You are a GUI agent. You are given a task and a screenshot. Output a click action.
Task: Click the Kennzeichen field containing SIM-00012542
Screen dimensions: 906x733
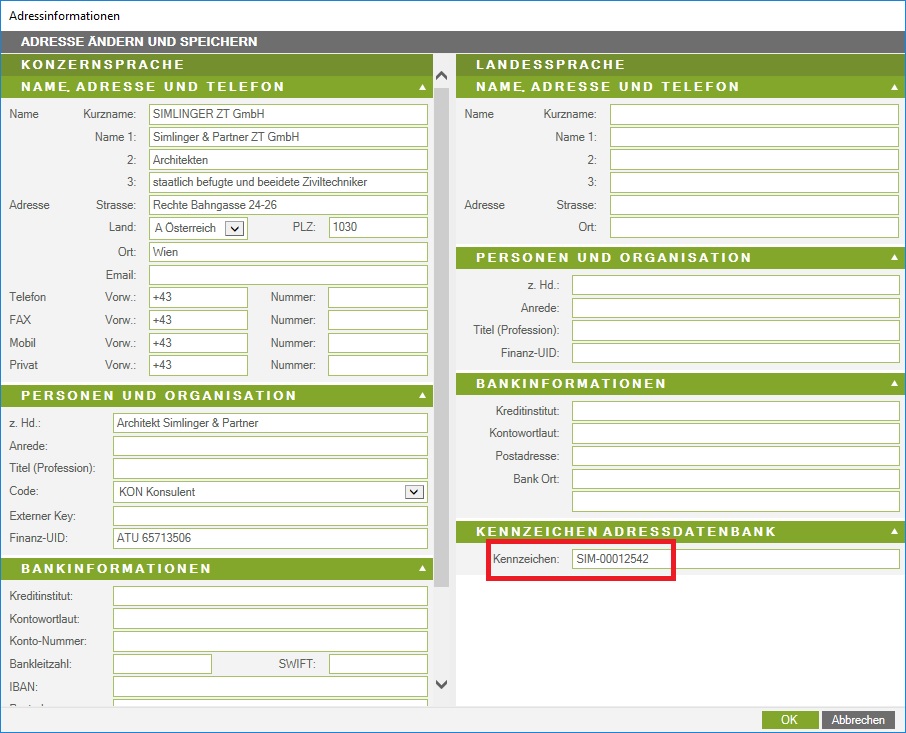(734, 559)
